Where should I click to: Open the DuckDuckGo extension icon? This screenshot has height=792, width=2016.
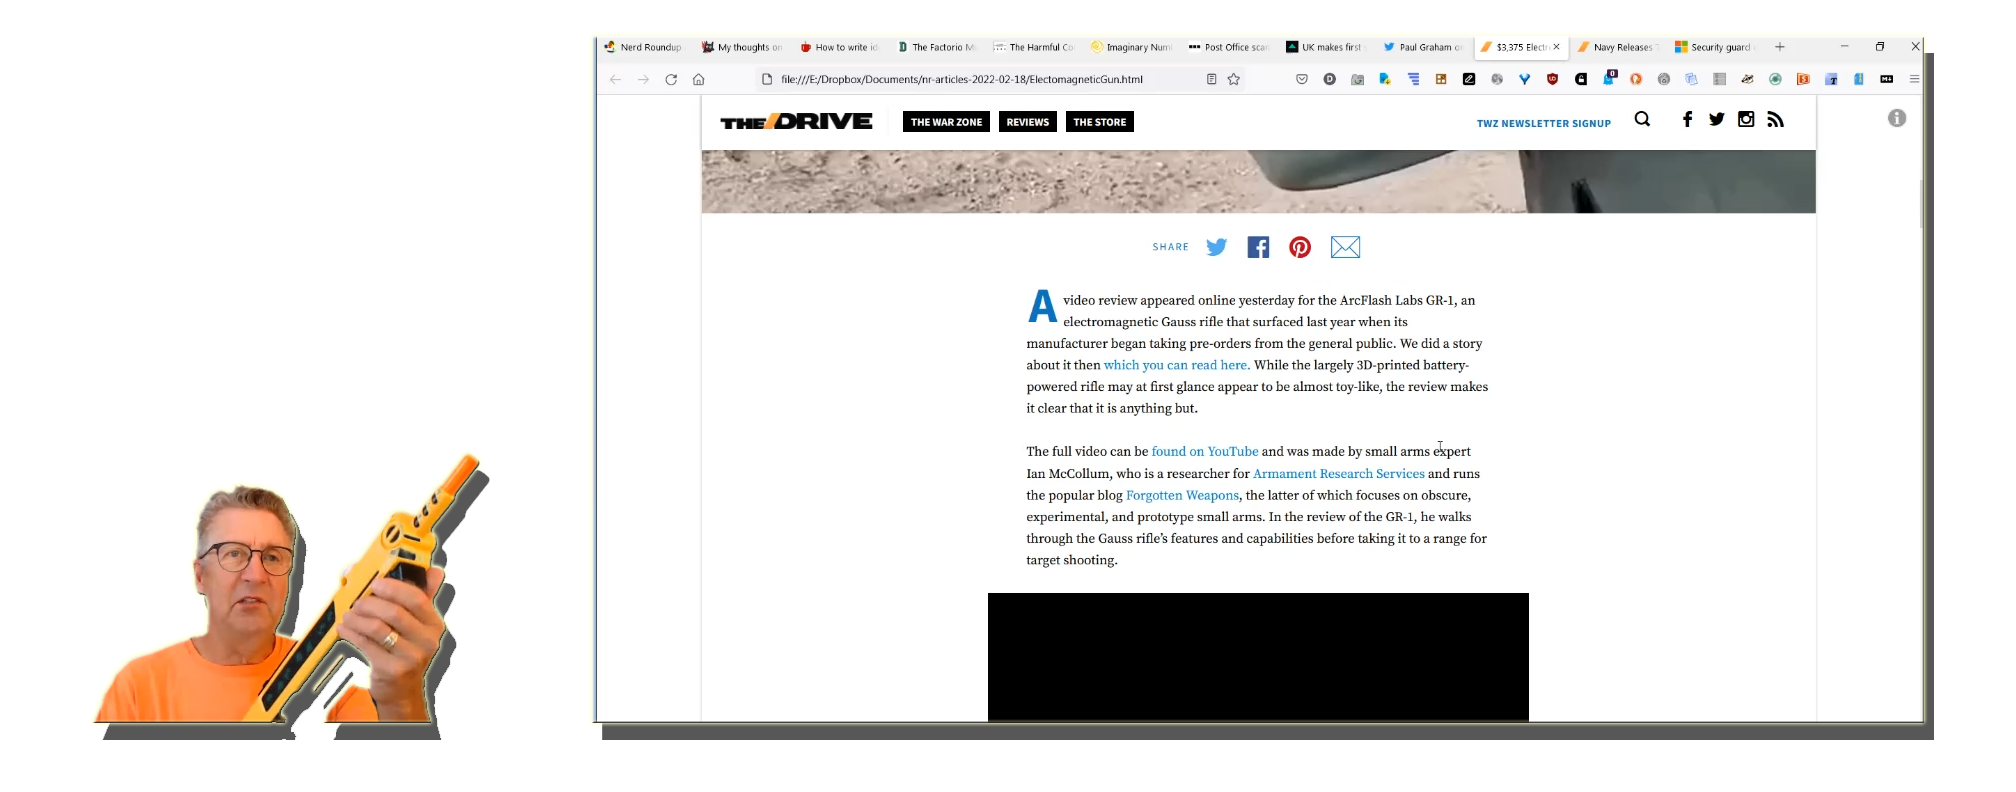point(1636,79)
